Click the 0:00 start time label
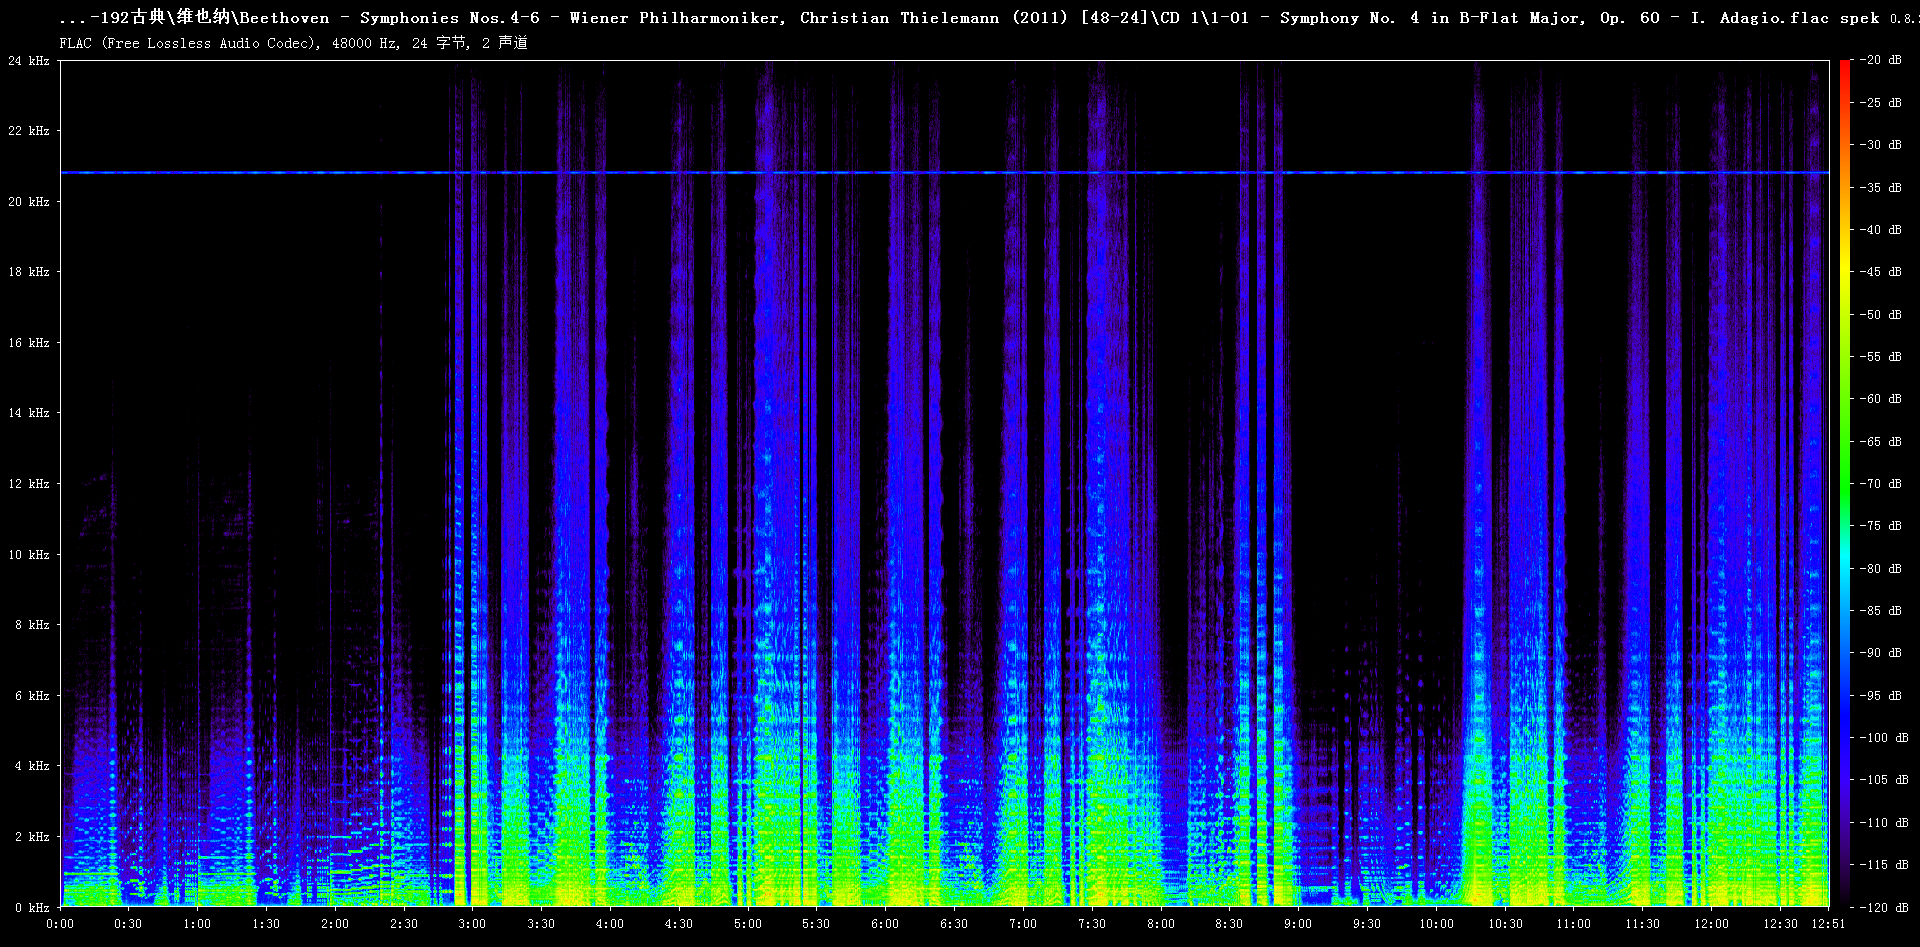The height and width of the screenshot is (947, 1920). point(60,924)
